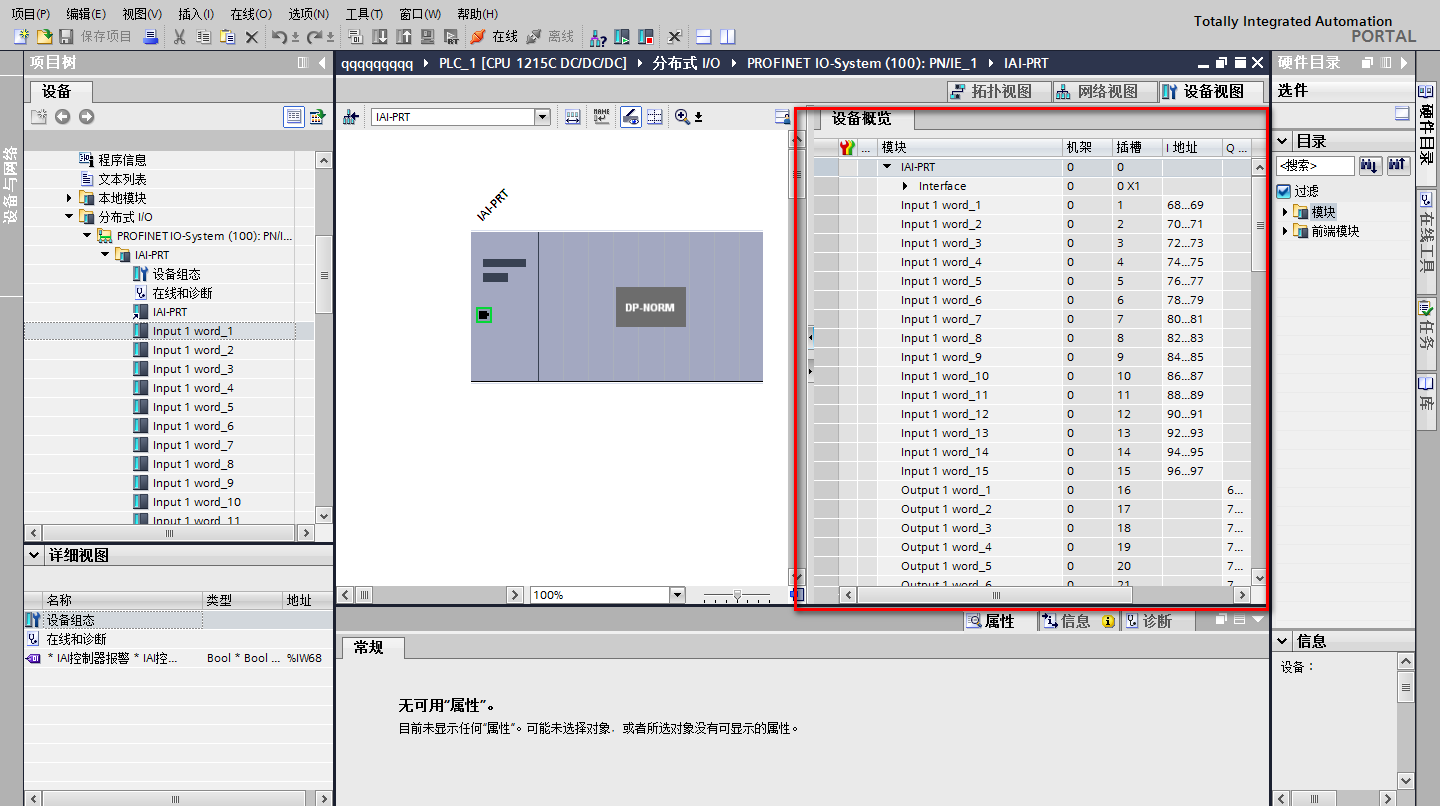Viewport: 1440px width, 806px height.
Task: Click the Undo arrow in toolbar
Action: click(x=279, y=37)
